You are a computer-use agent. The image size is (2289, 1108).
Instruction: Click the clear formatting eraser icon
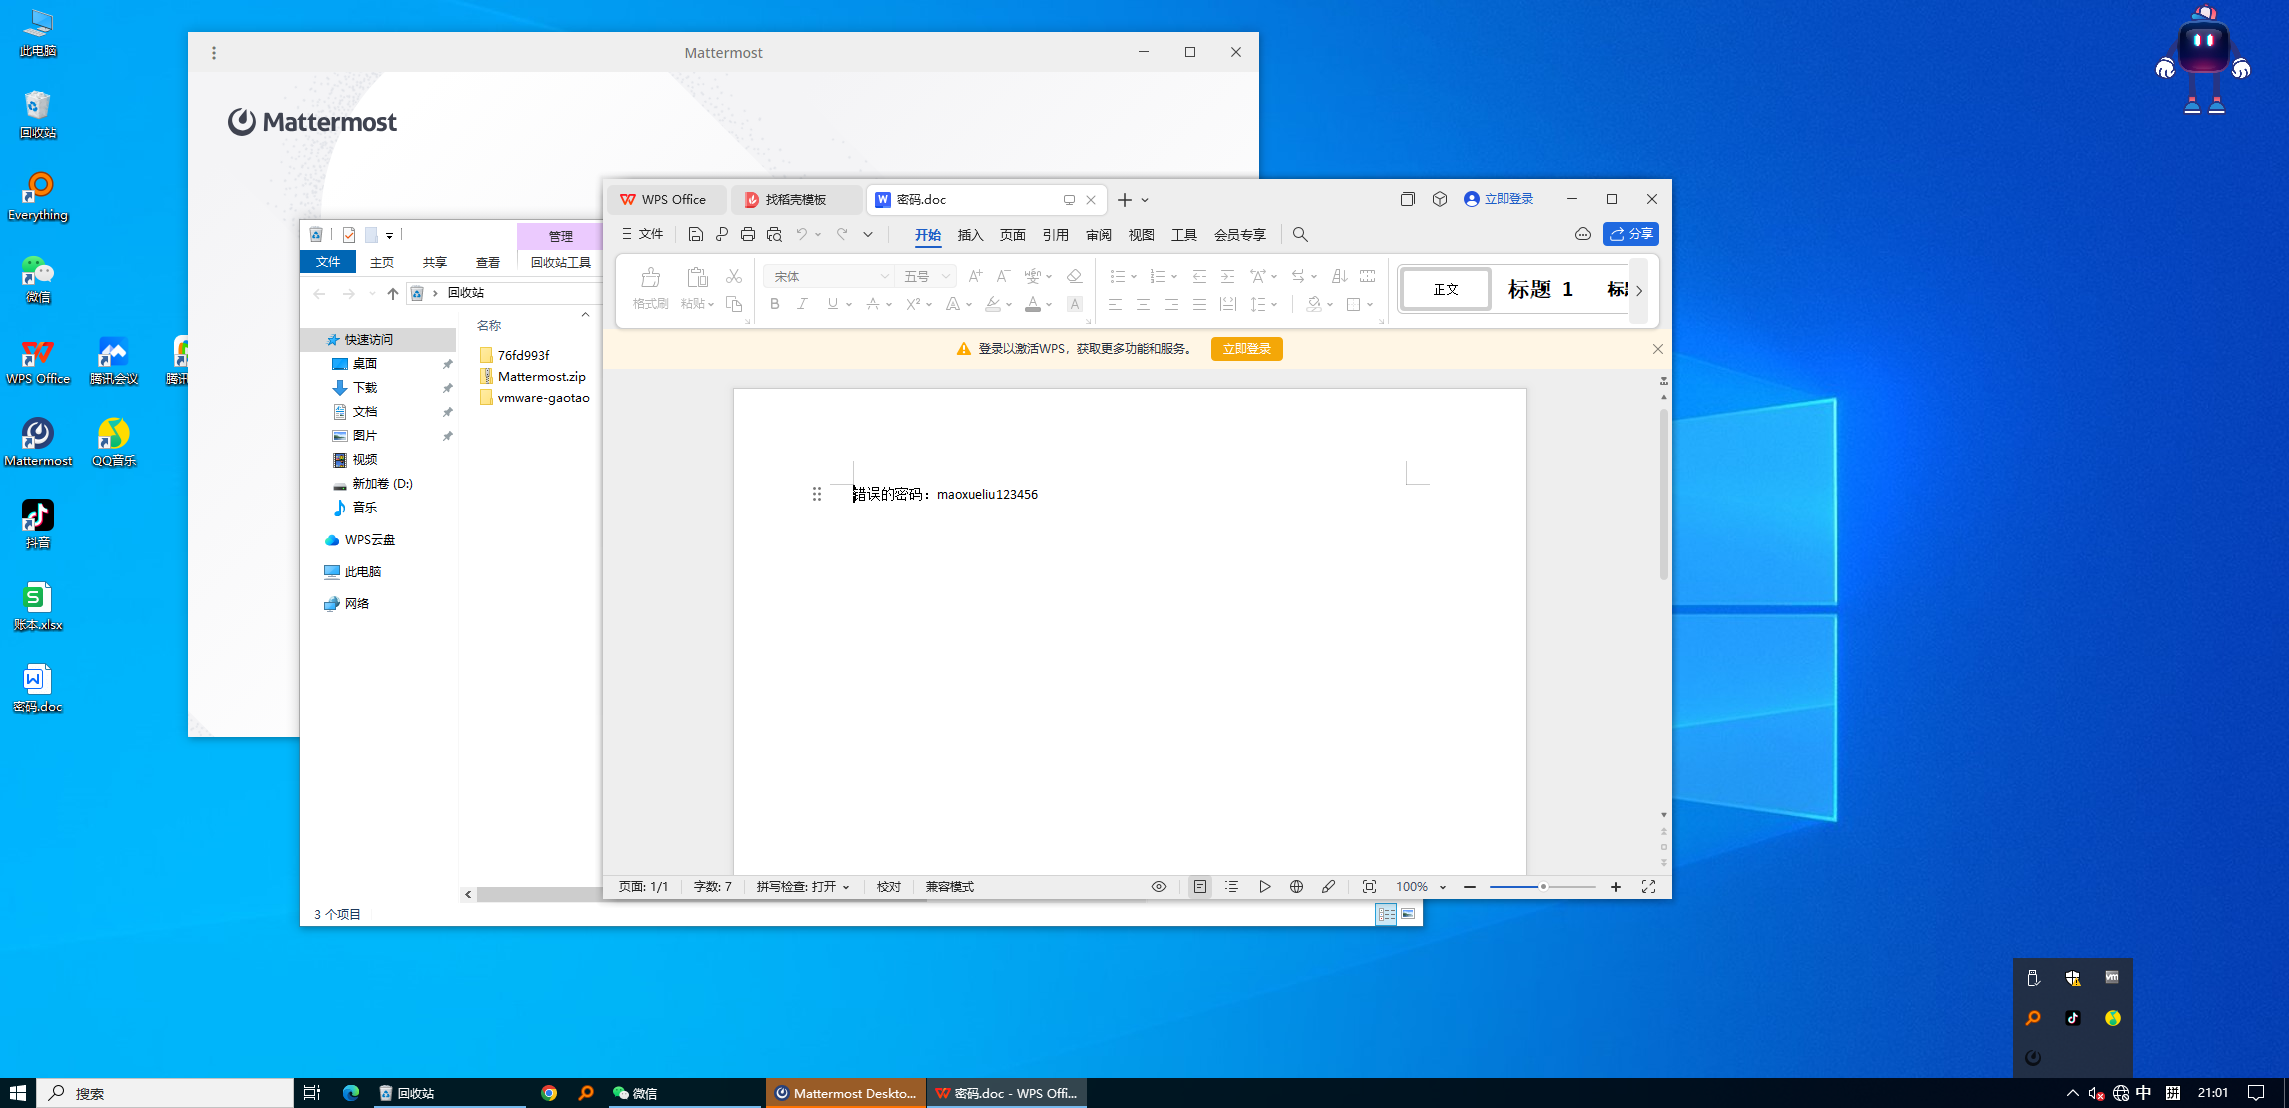(1074, 276)
